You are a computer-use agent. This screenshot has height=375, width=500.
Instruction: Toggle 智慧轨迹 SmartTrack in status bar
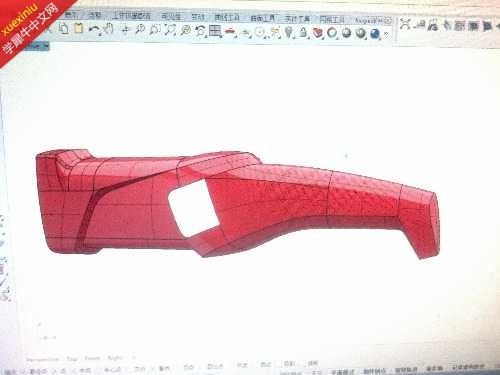(x=406, y=370)
